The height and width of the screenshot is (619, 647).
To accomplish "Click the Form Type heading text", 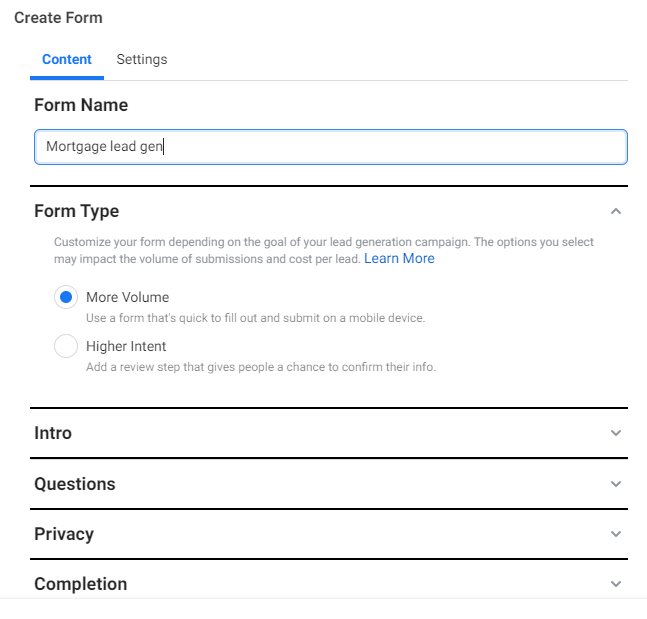I will (76, 211).
